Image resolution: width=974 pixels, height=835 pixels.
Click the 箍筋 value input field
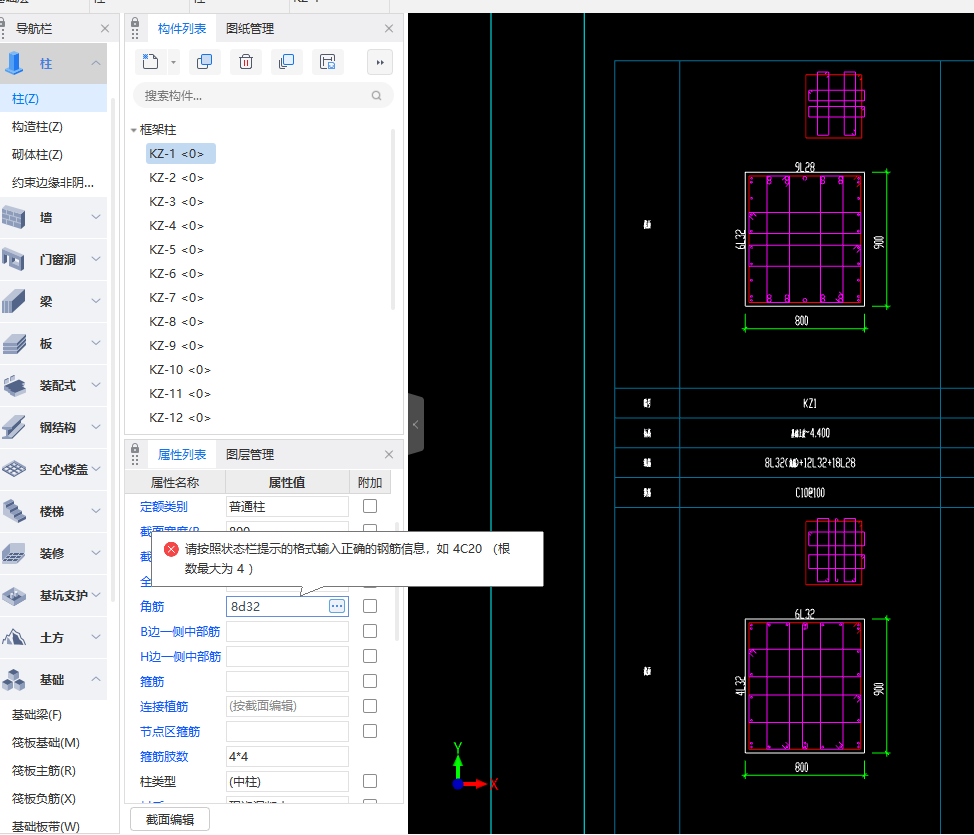point(287,682)
